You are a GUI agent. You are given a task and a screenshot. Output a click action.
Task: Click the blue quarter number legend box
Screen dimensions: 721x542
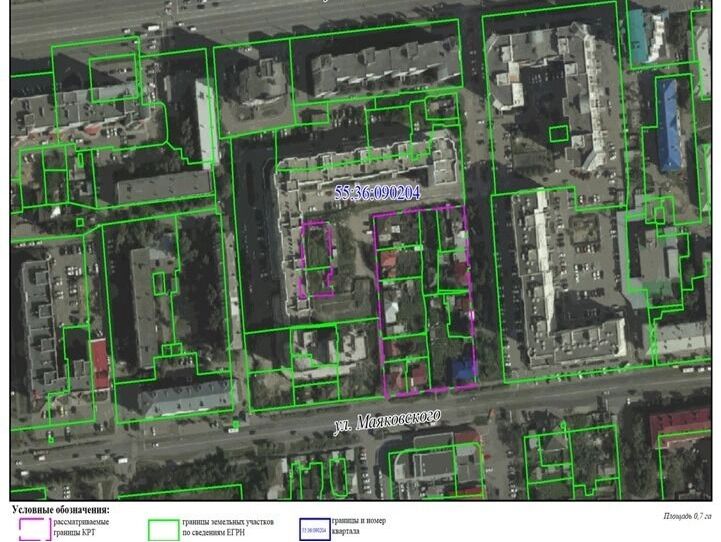(x=314, y=527)
